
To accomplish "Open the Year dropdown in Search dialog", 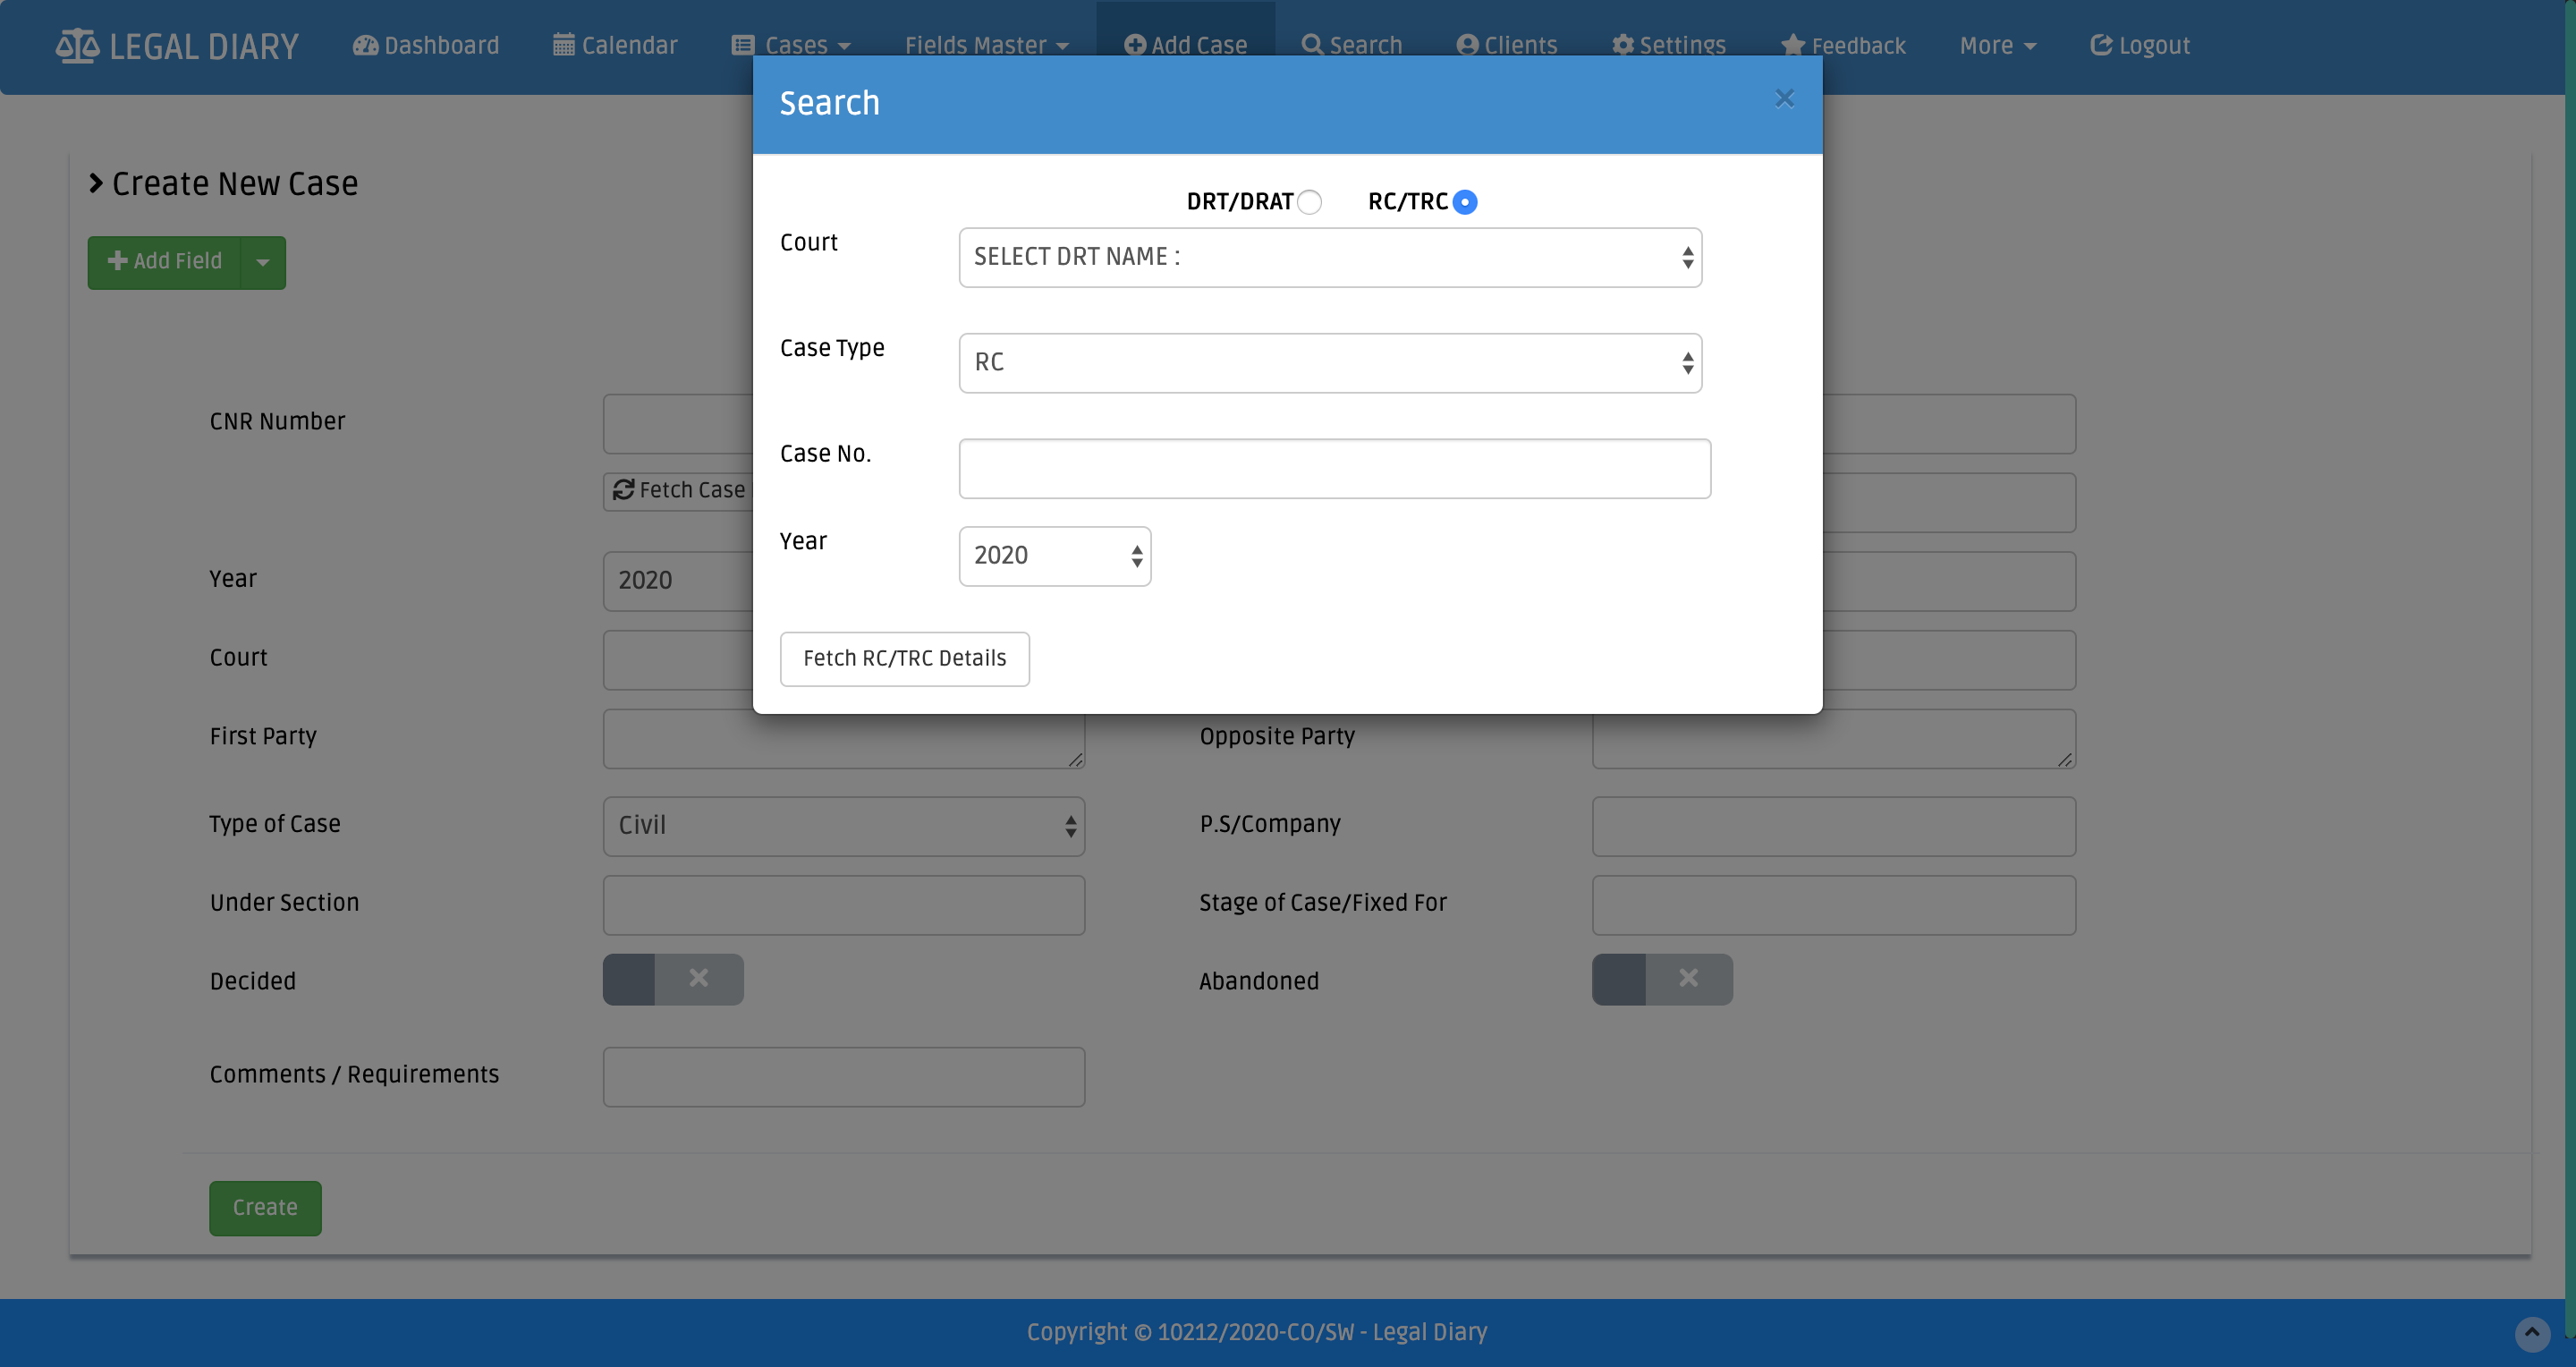I will pyautogui.click(x=1055, y=556).
